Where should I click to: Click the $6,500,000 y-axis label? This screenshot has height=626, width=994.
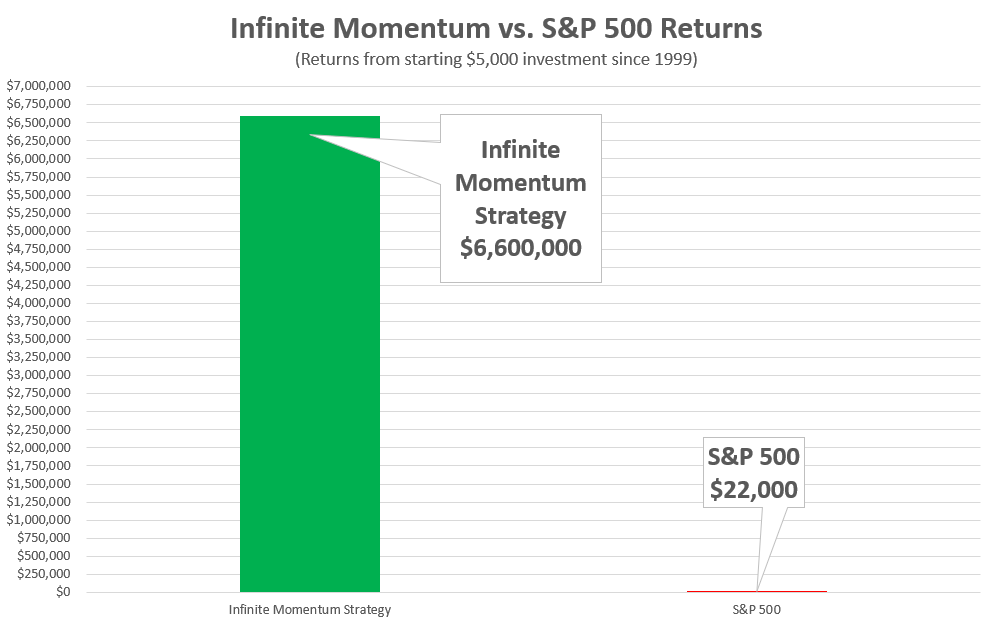coord(39,122)
